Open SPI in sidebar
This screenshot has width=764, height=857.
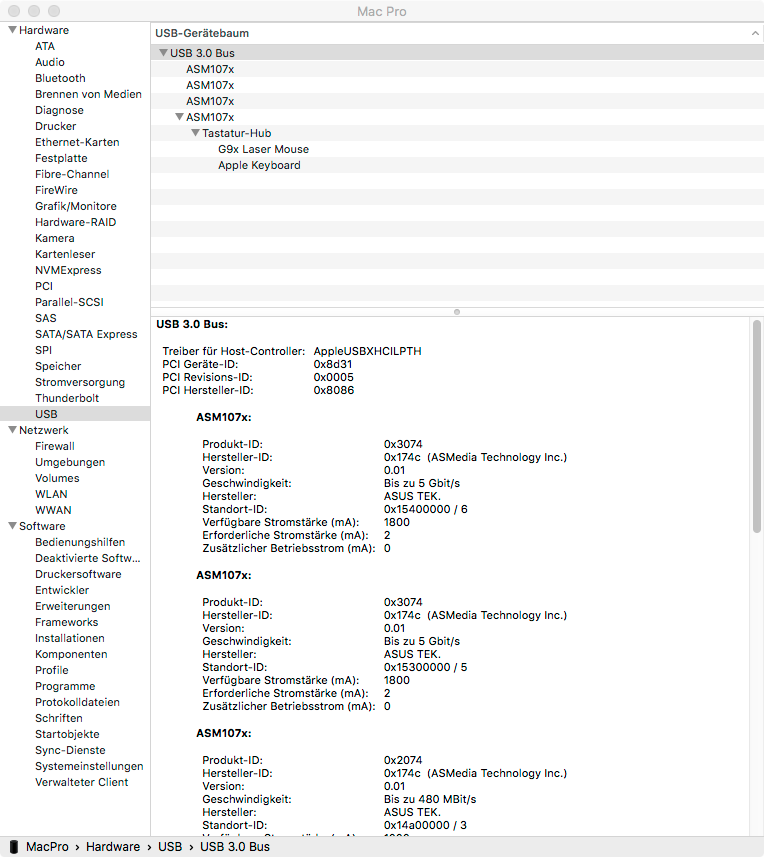click(x=44, y=350)
